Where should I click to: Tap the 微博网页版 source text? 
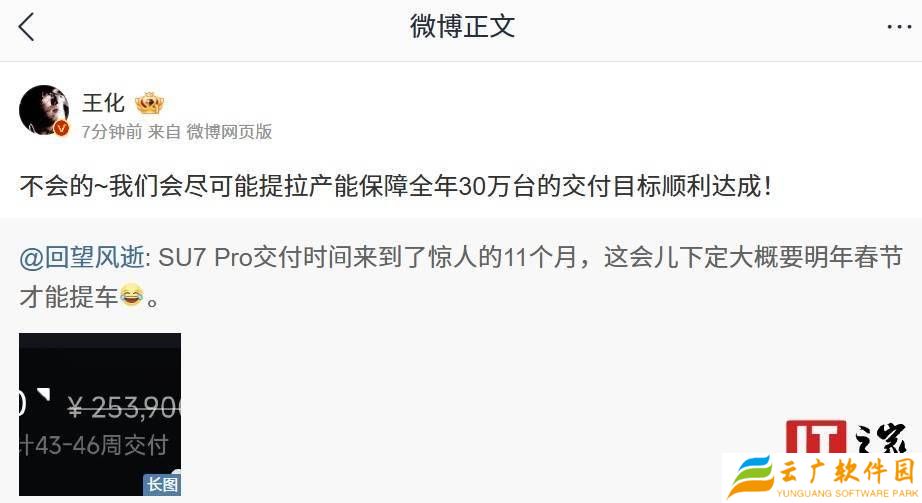[229, 131]
